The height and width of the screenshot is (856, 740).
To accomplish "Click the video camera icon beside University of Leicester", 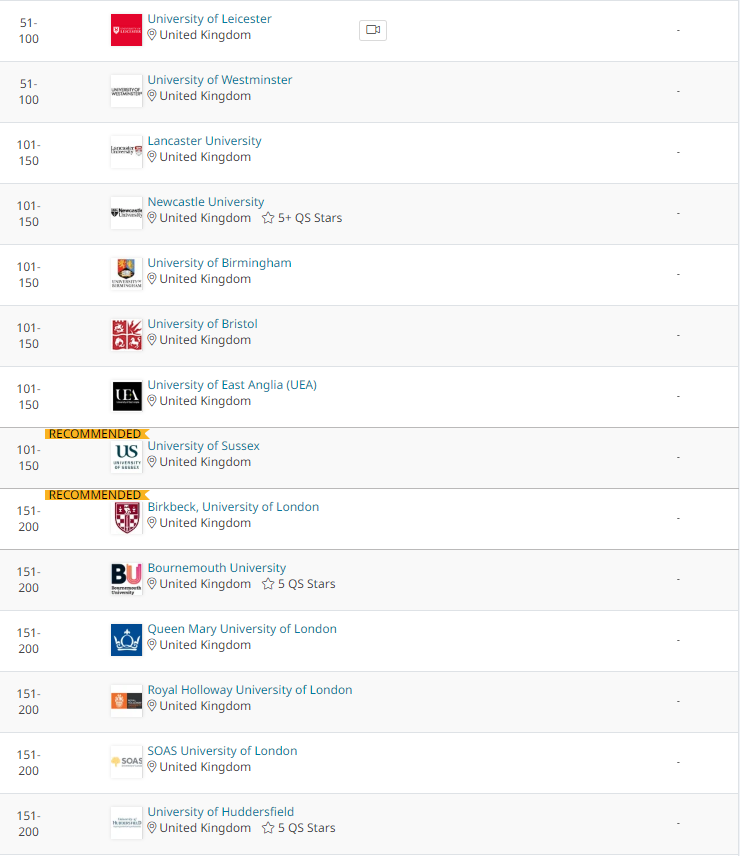I will click(x=372, y=30).
